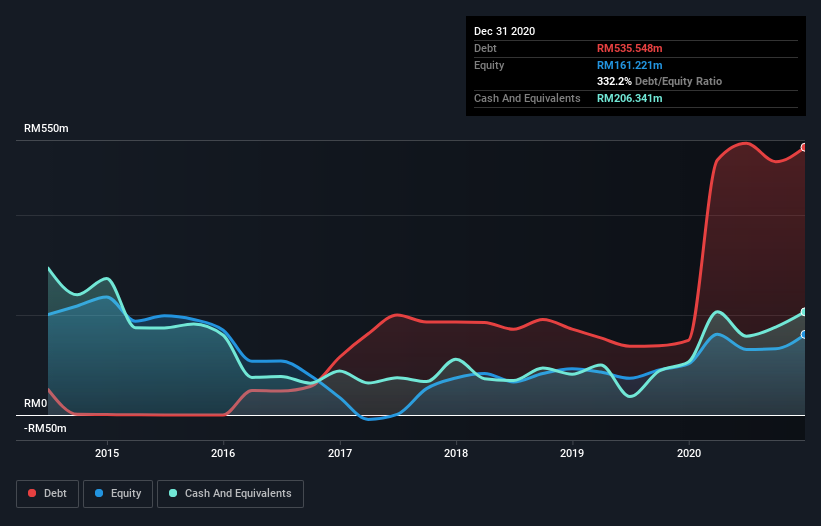Image resolution: width=821 pixels, height=526 pixels.
Task: Click the Equity label in tooltip
Action: click(x=489, y=65)
